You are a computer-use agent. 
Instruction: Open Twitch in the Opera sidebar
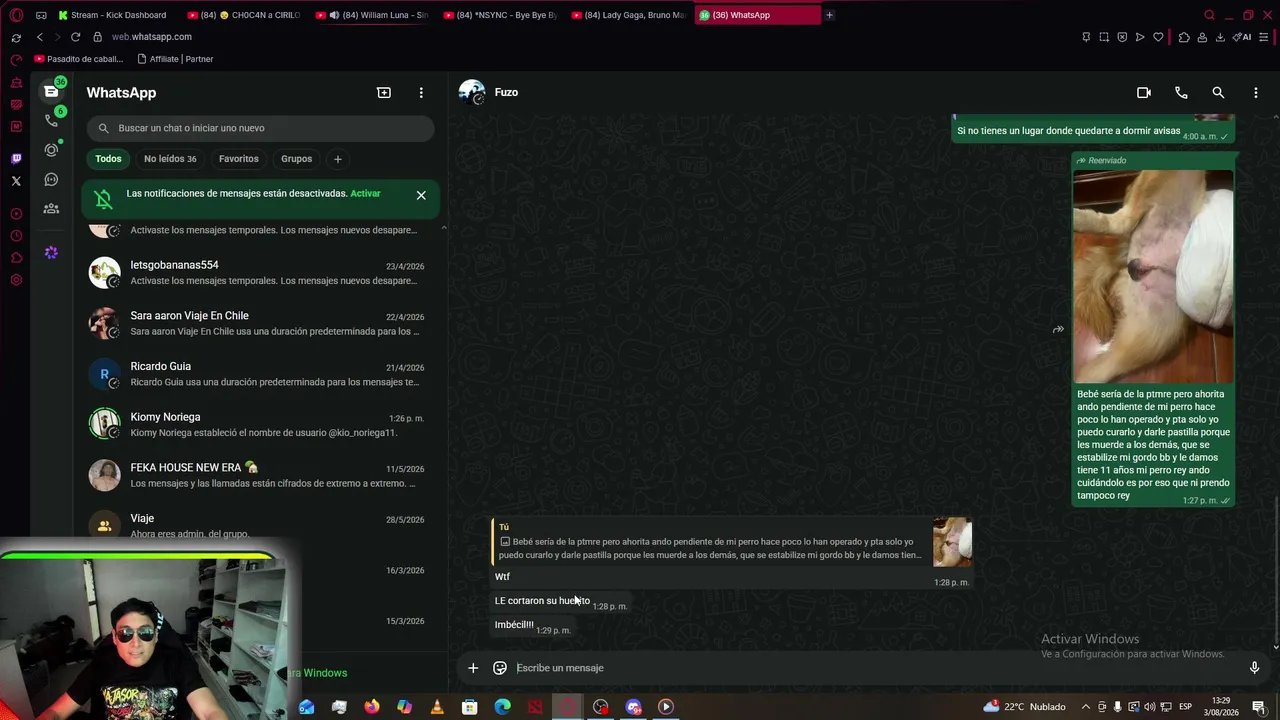click(x=16, y=158)
